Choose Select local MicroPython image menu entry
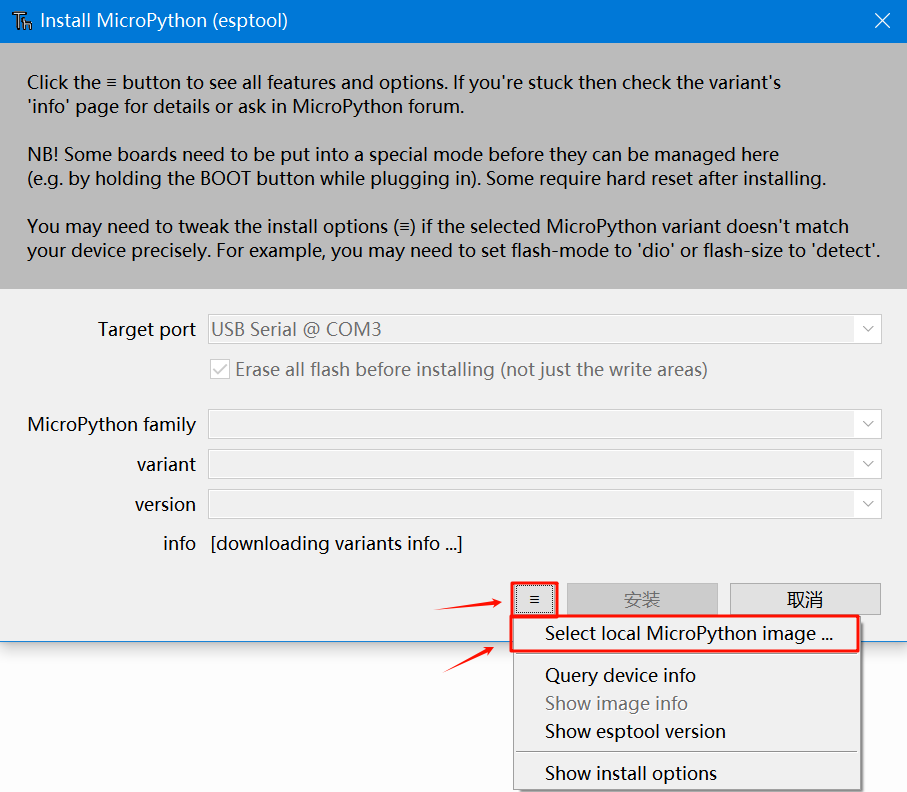This screenshot has width=907, height=792. click(x=686, y=634)
